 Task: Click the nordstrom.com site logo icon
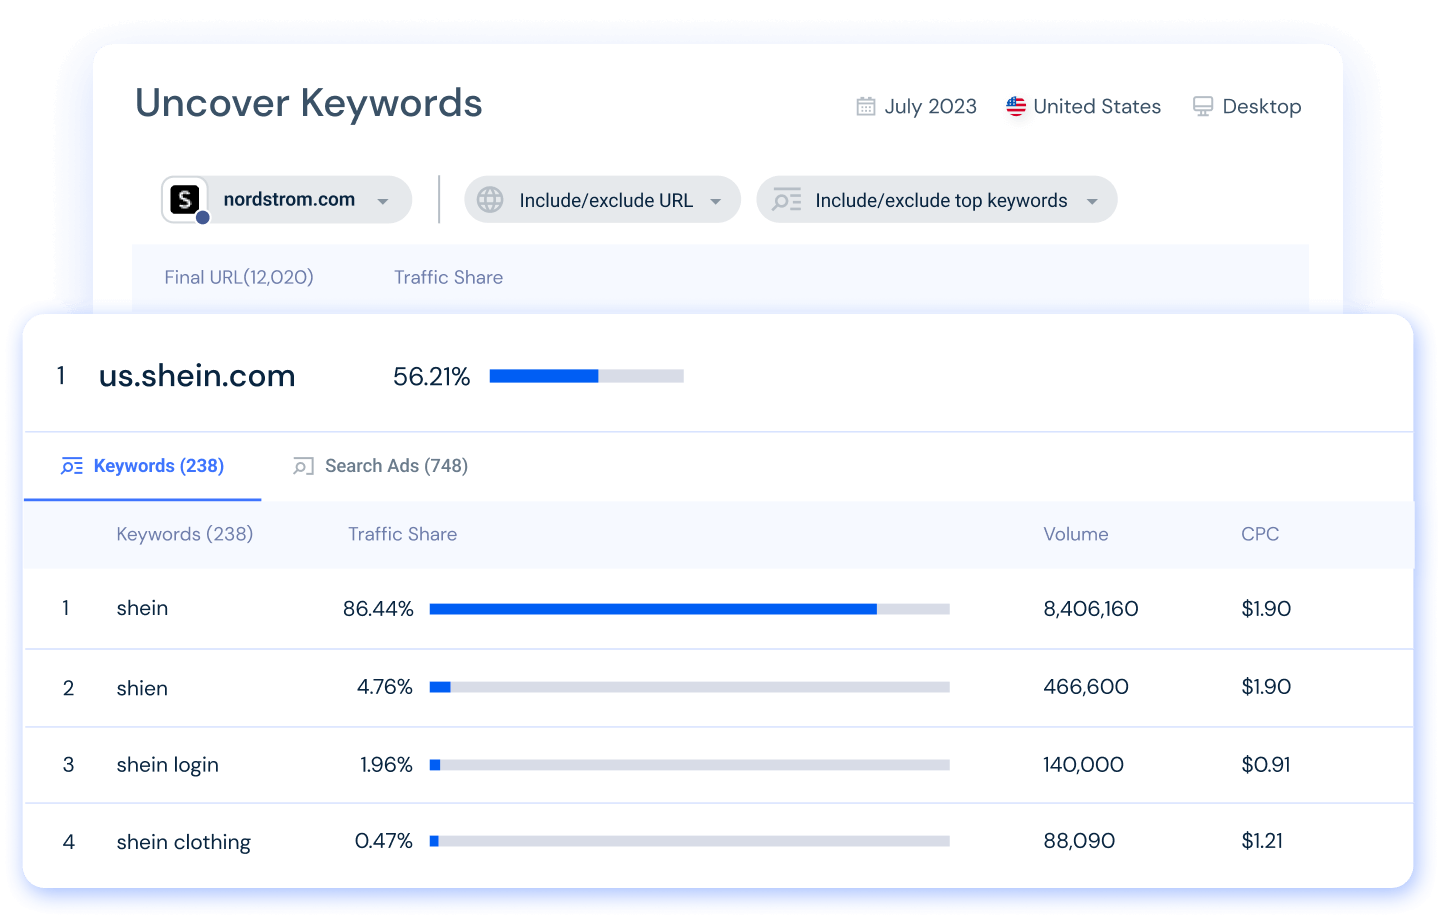(x=185, y=200)
